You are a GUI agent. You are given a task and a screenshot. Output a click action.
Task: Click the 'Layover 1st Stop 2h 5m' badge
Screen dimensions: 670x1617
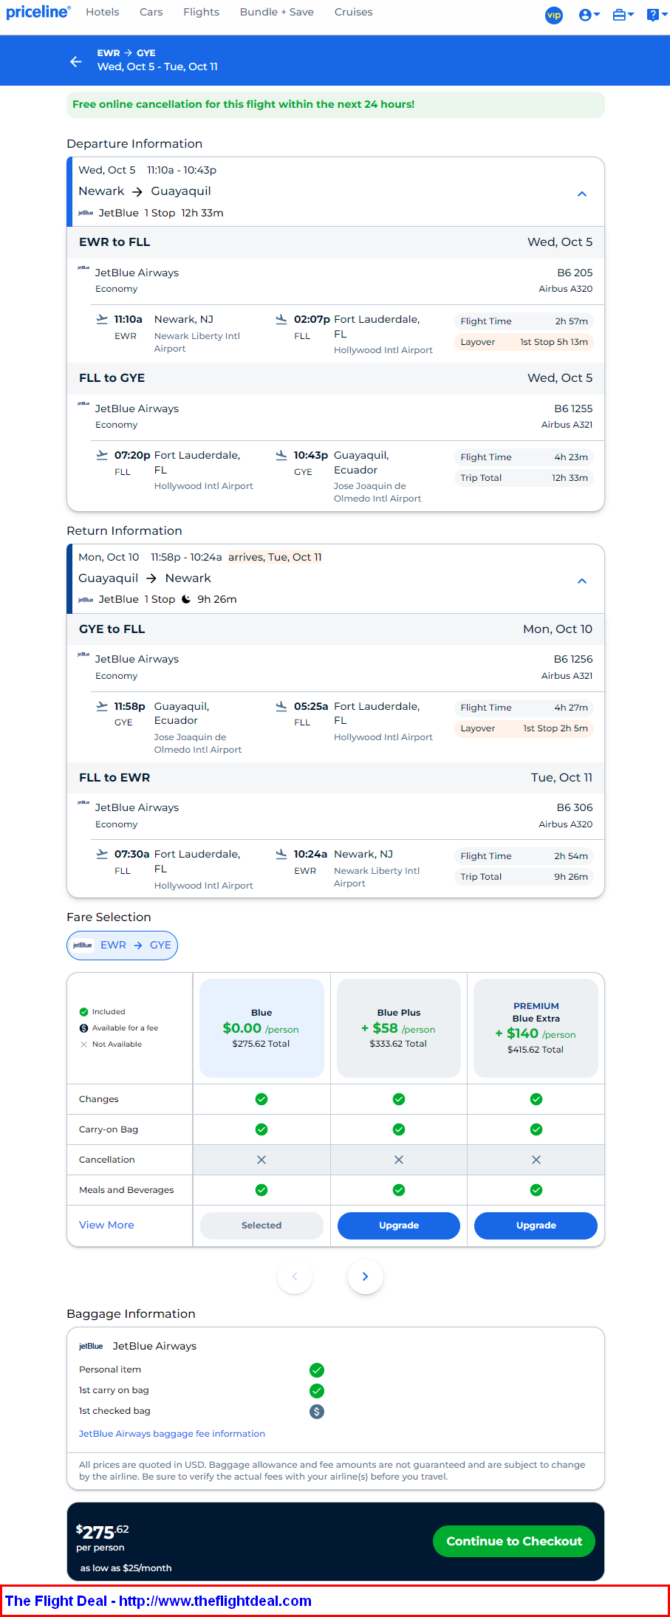tap(524, 729)
